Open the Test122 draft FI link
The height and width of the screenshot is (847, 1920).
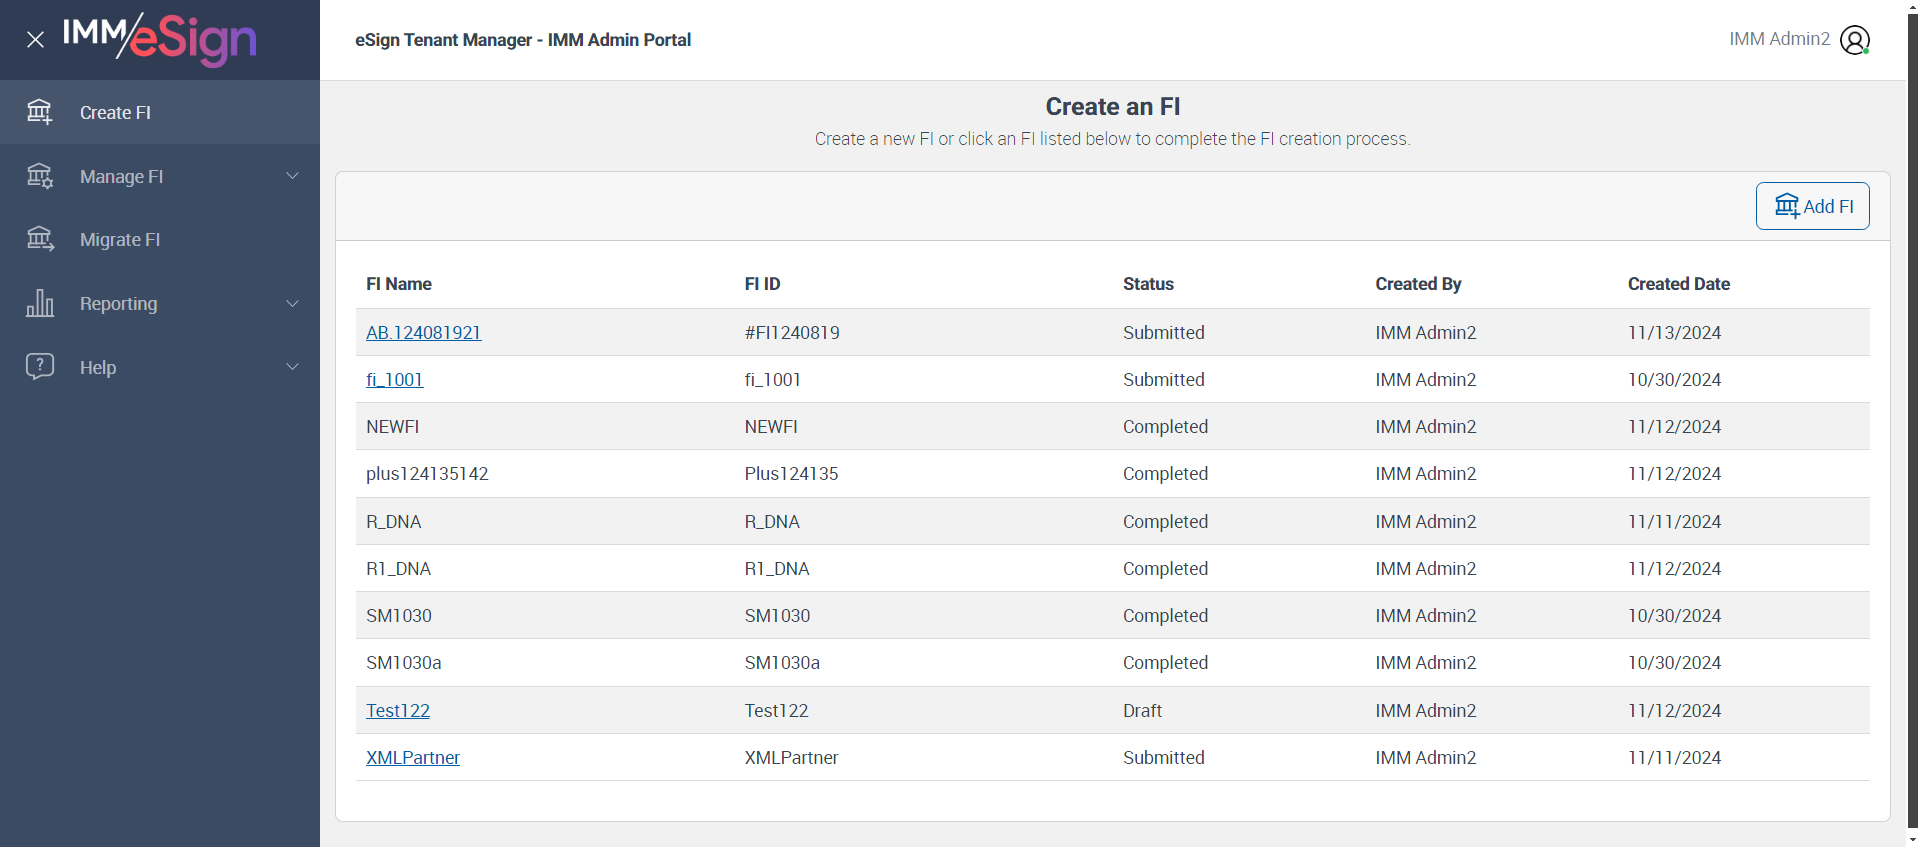pyautogui.click(x=397, y=711)
